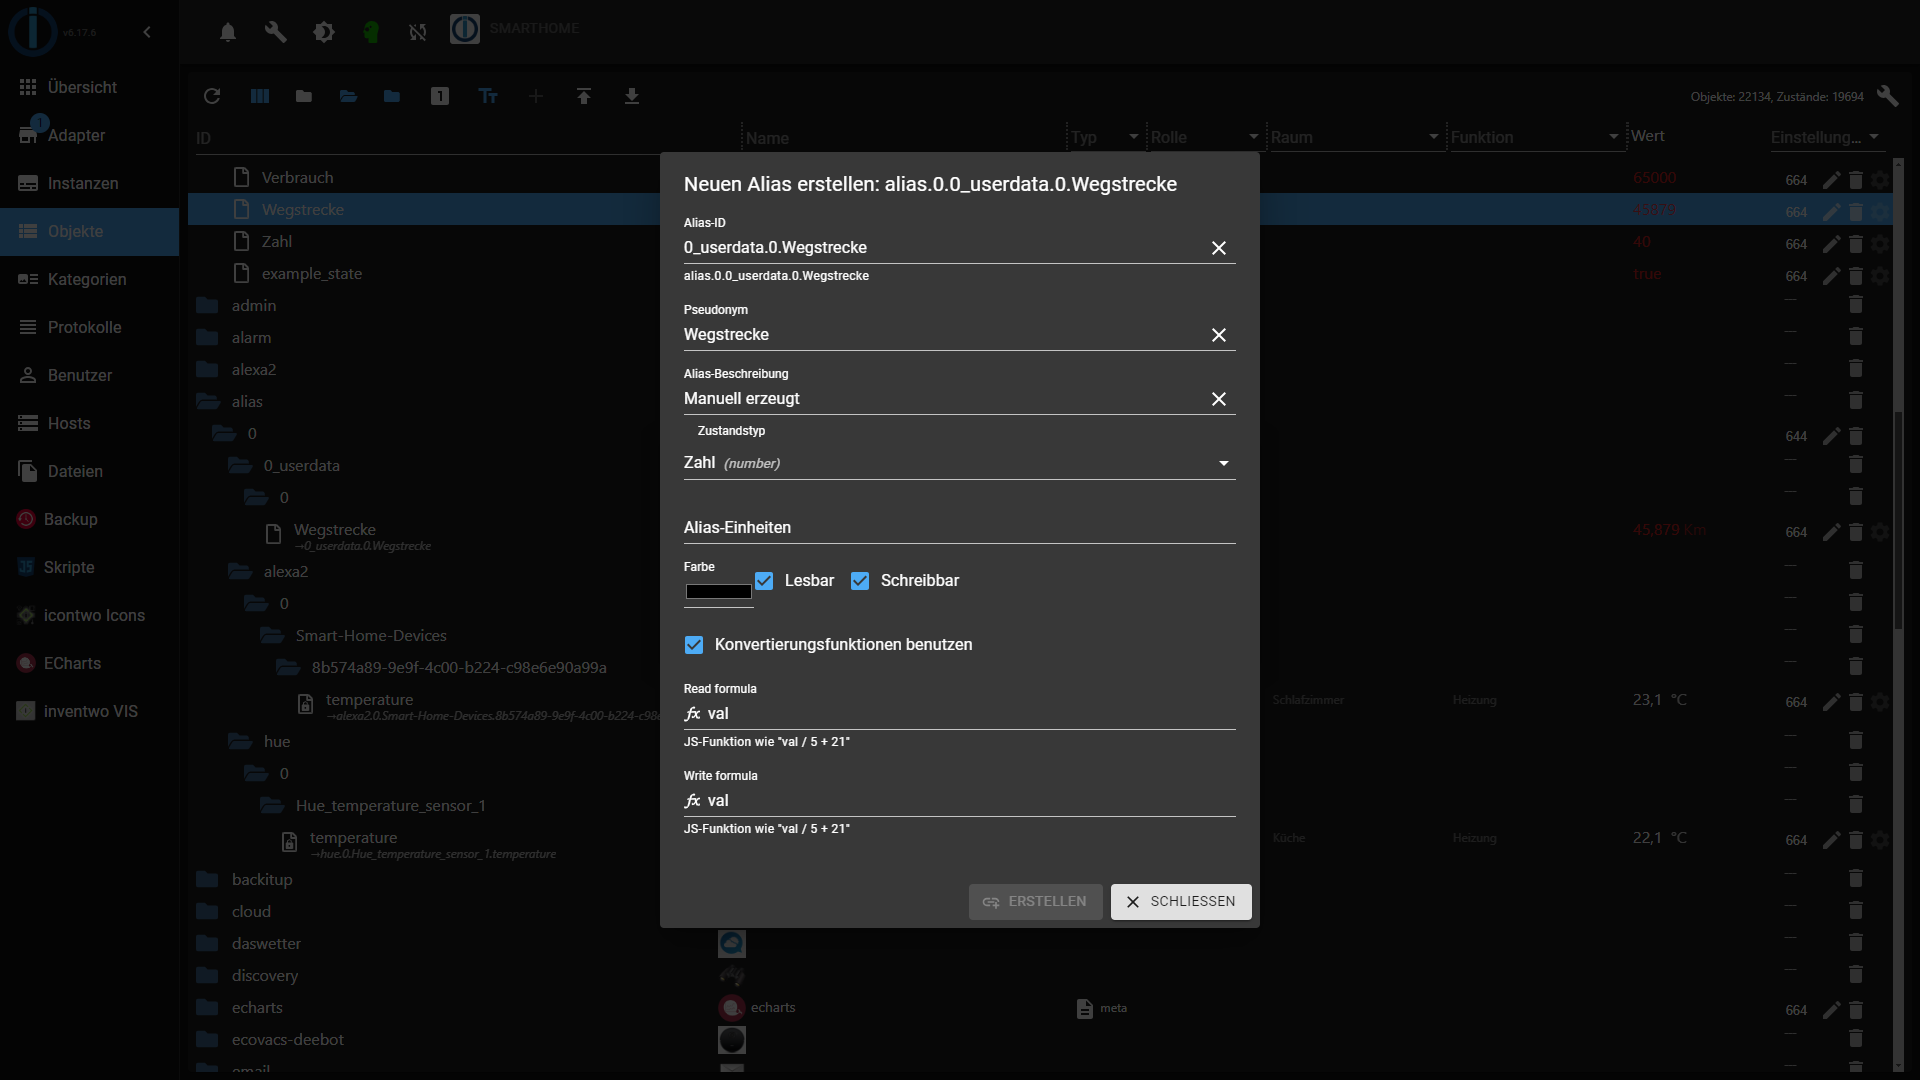Toggle the Lesbar checkbox
Image resolution: width=1920 pixels, height=1080 pixels.
tap(764, 581)
